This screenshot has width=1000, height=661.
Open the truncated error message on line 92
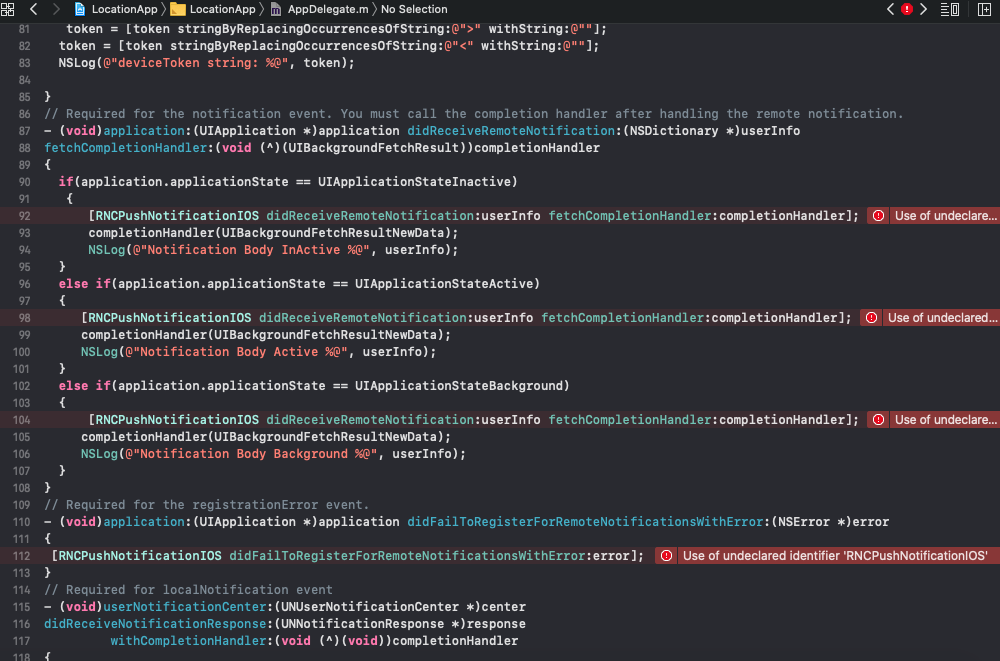945,216
